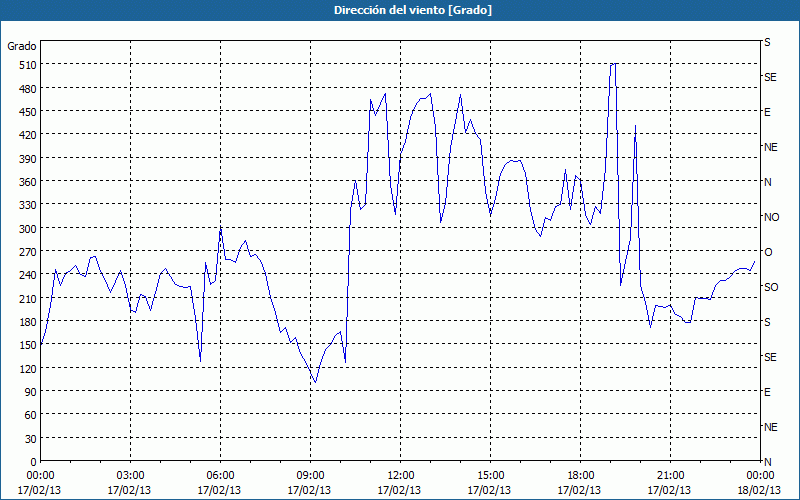Click the 480 value on the degree axis

[x=28, y=89]
